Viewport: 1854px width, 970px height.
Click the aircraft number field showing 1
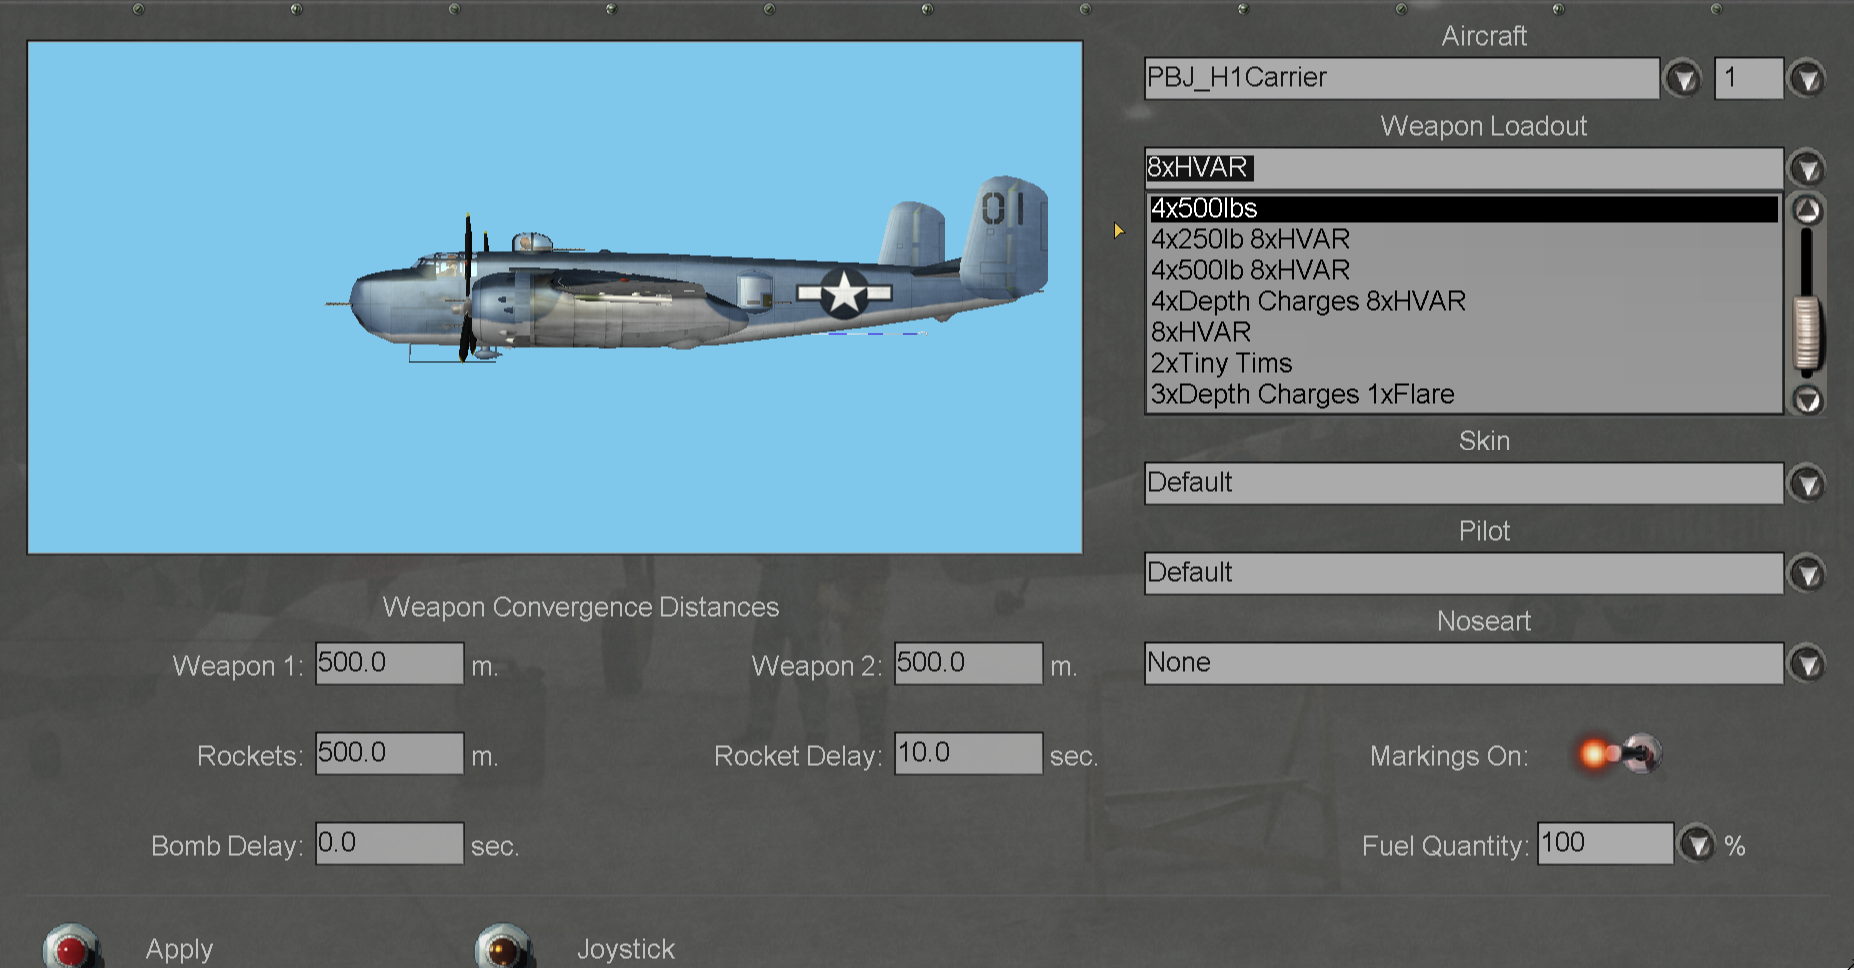1749,78
